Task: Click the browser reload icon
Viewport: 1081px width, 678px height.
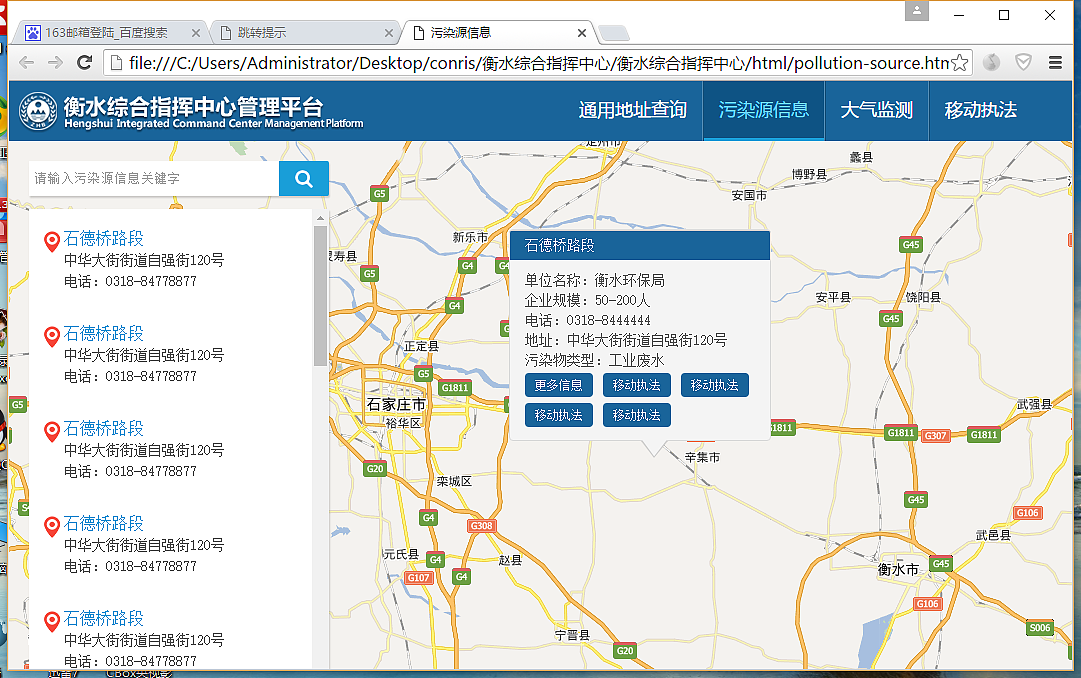Action: tap(85, 63)
